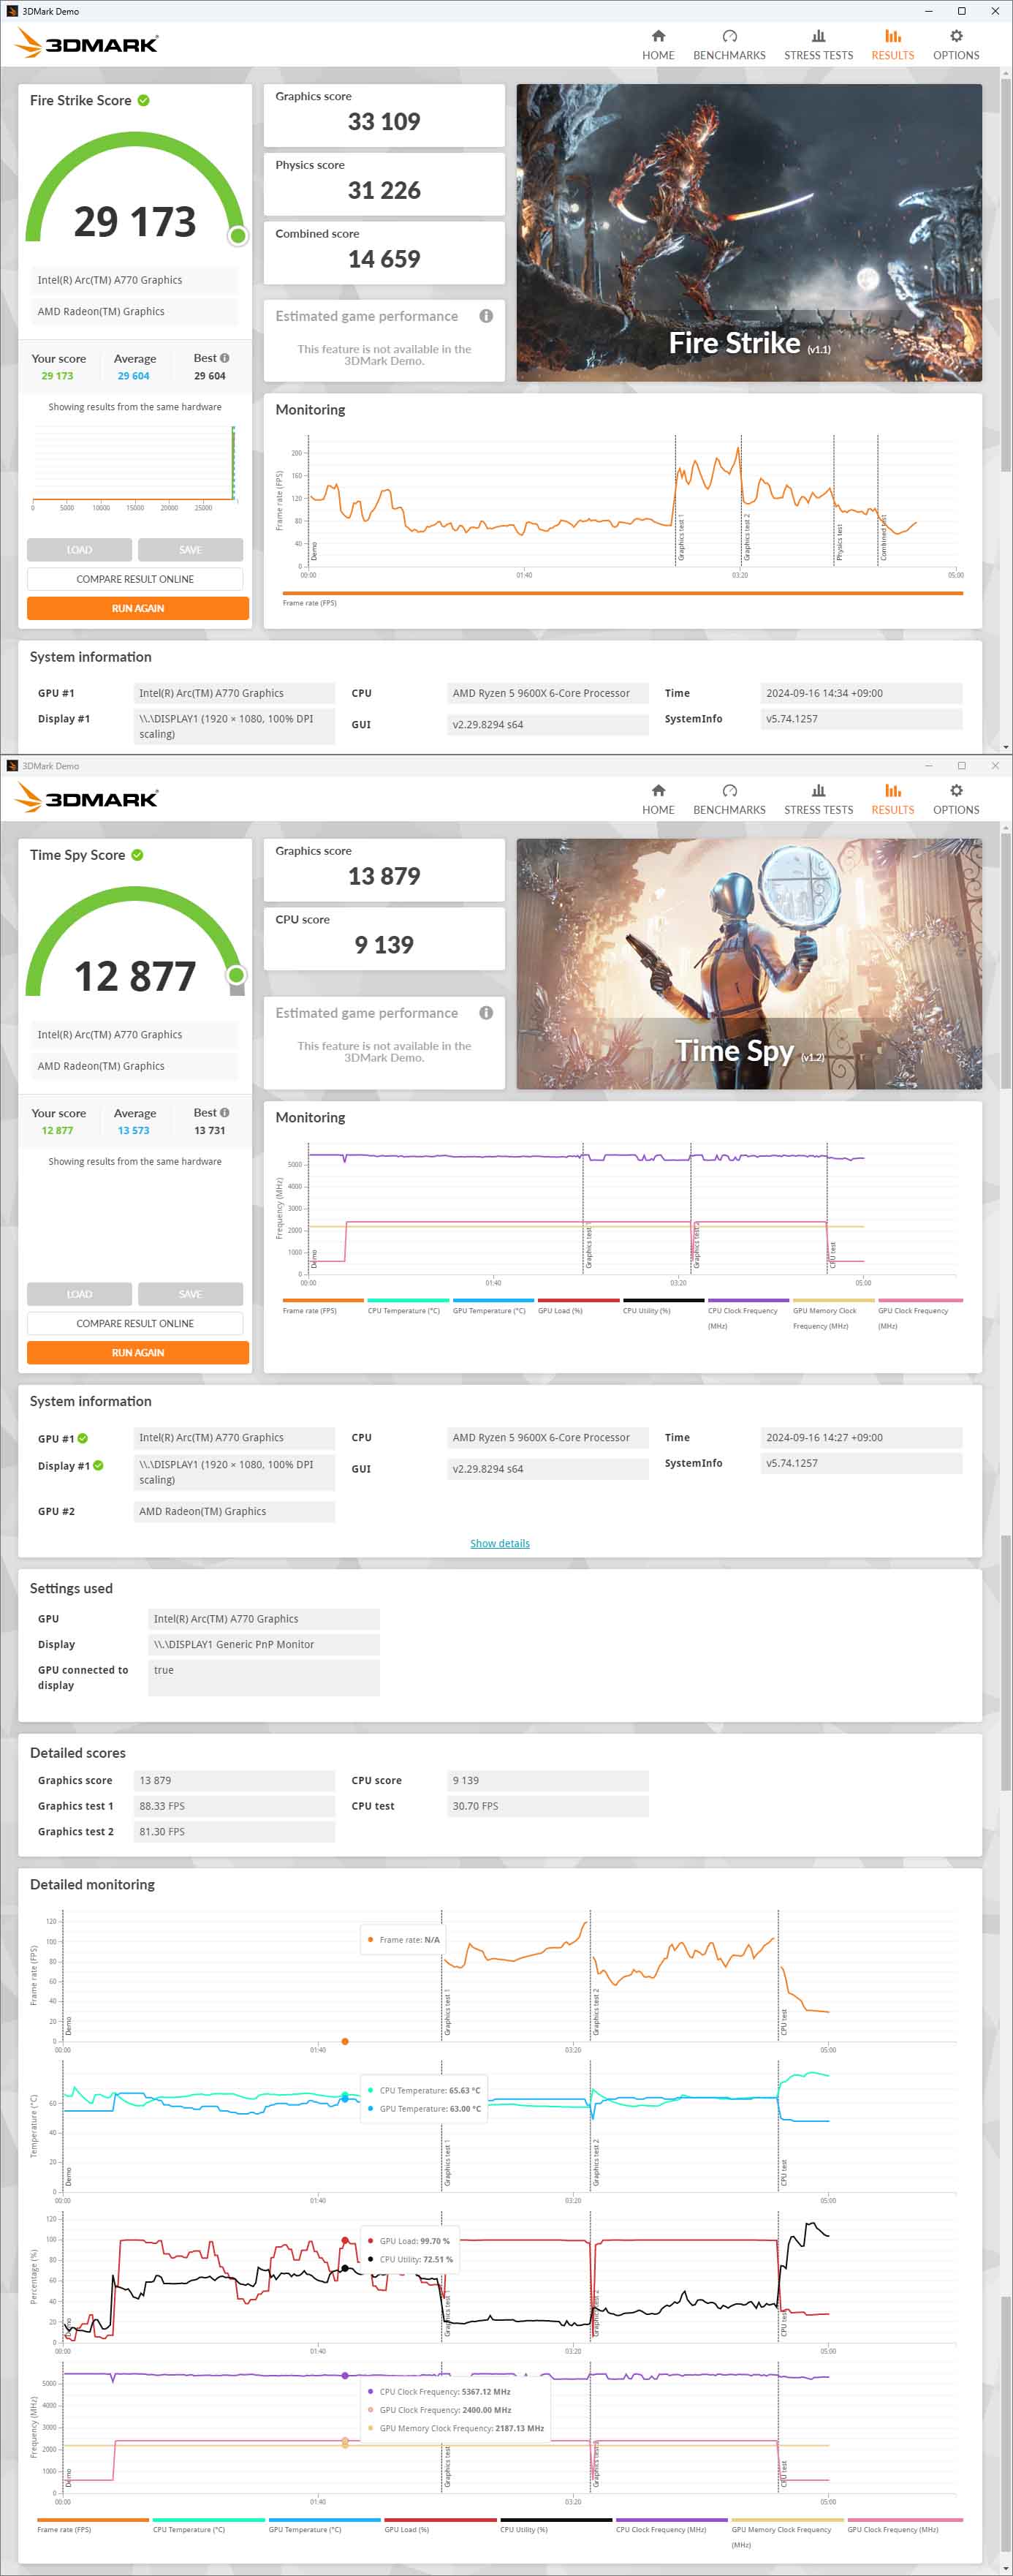Click the Time Spy artwork thumbnail
The height and width of the screenshot is (2576, 1013).
(749, 963)
